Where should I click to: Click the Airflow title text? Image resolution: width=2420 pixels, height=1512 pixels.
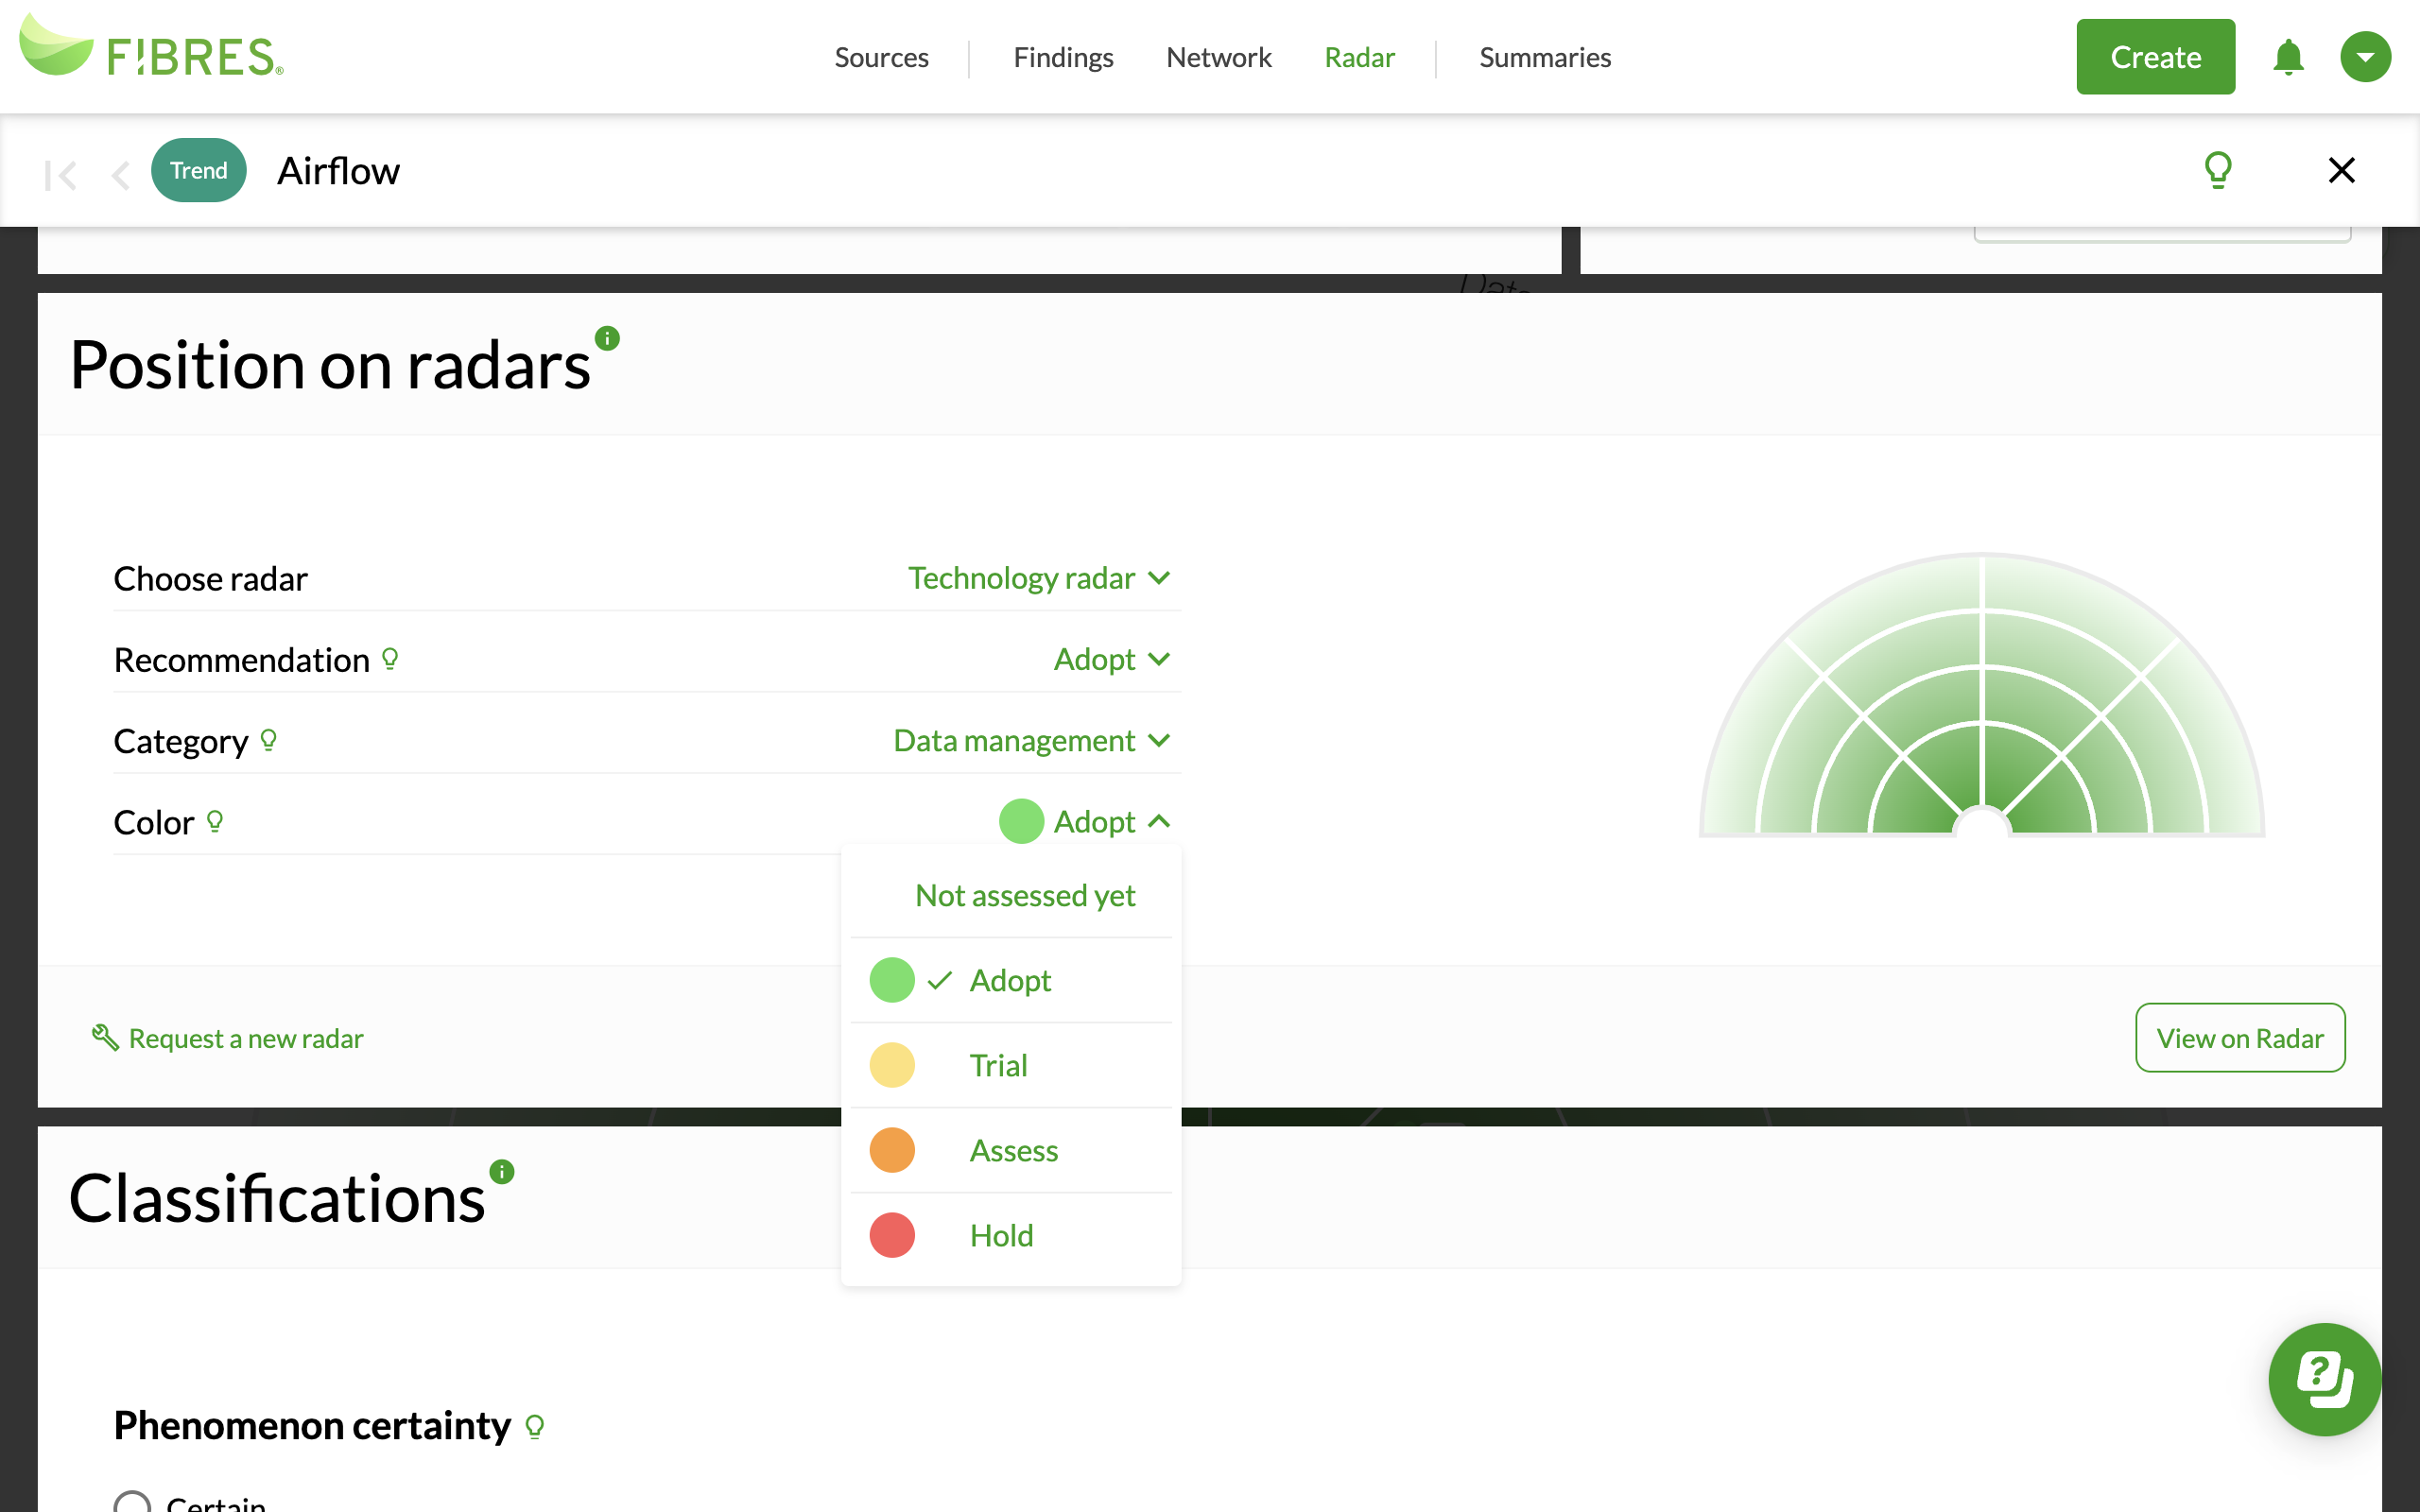pyautogui.click(x=338, y=170)
